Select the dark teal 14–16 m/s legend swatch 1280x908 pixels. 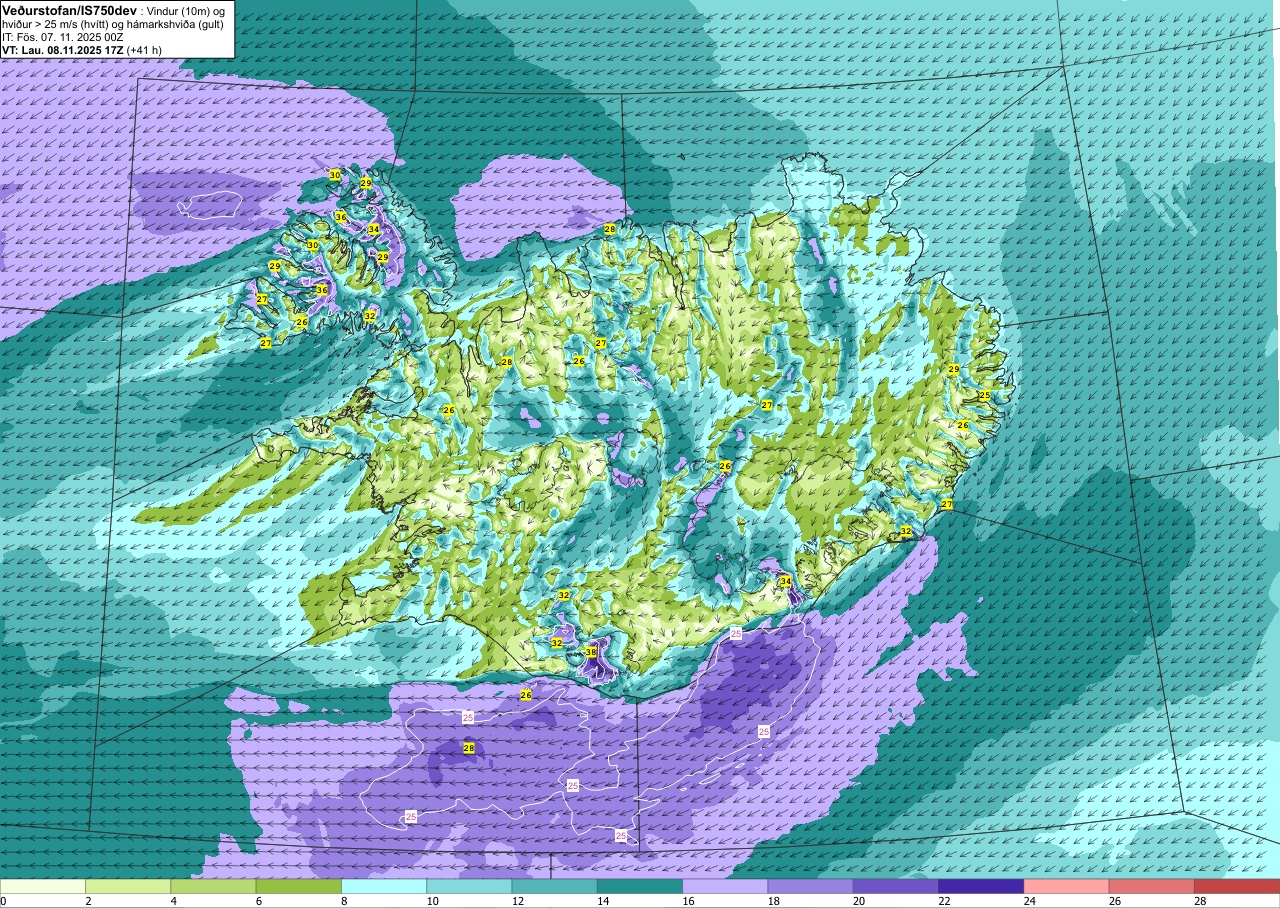(639, 886)
